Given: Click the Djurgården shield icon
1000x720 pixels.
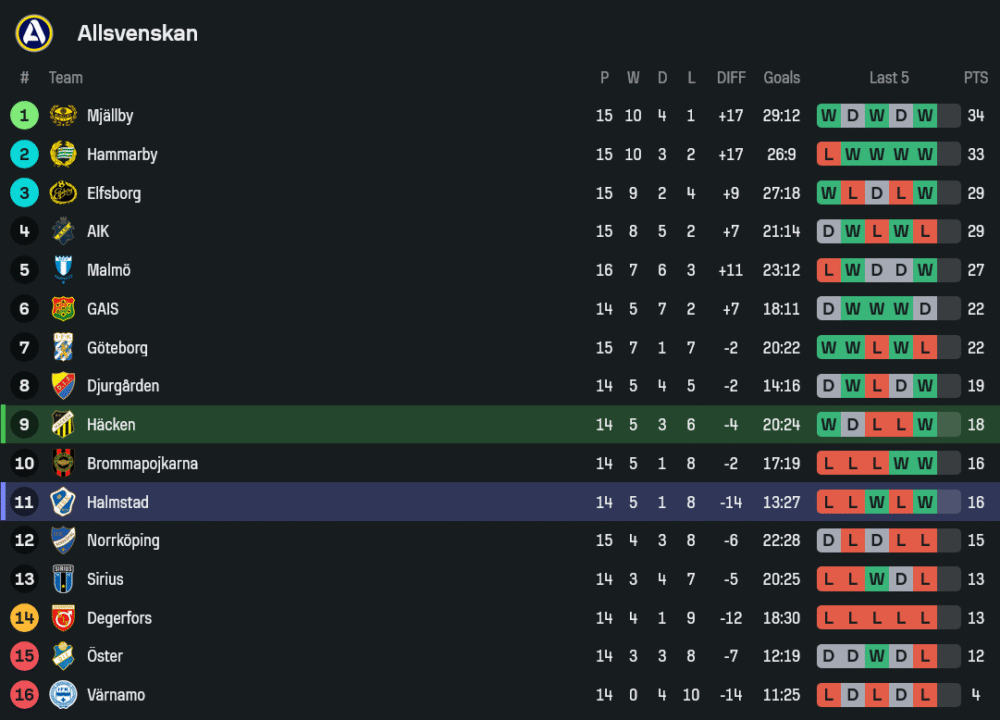Looking at the screenshot, I should click(63, 386).
